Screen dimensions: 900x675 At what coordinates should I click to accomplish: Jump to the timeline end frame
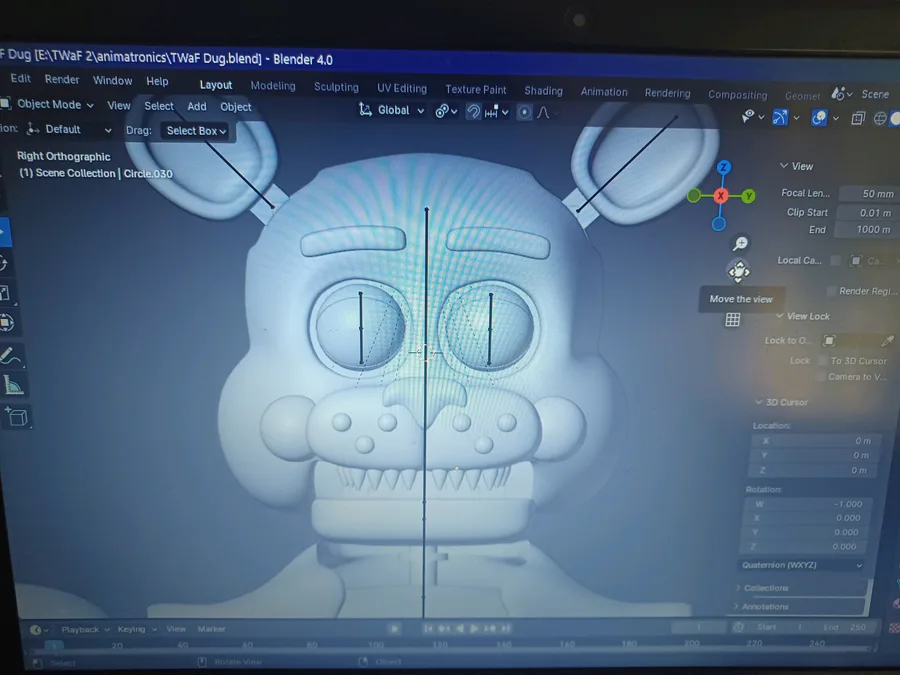[506, 629]
